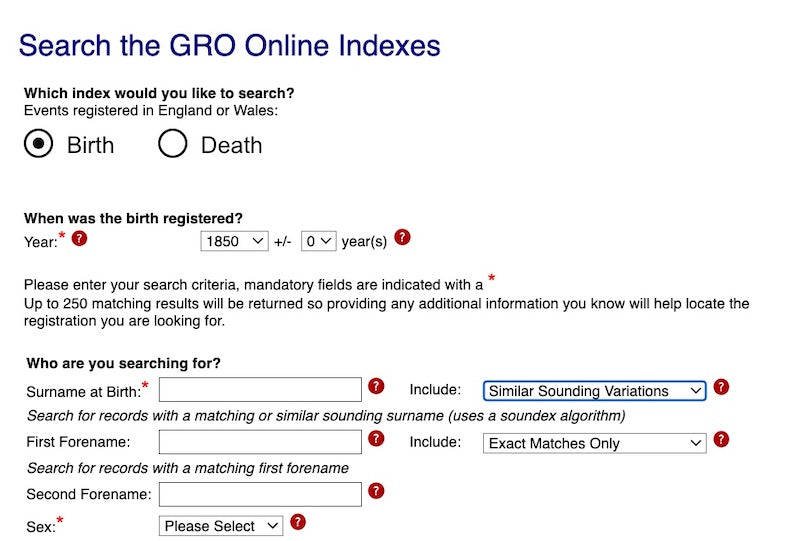Open the Sex 'Please Select' dropdown
This screenshot has height=541, width=800.
pos(221,526)
